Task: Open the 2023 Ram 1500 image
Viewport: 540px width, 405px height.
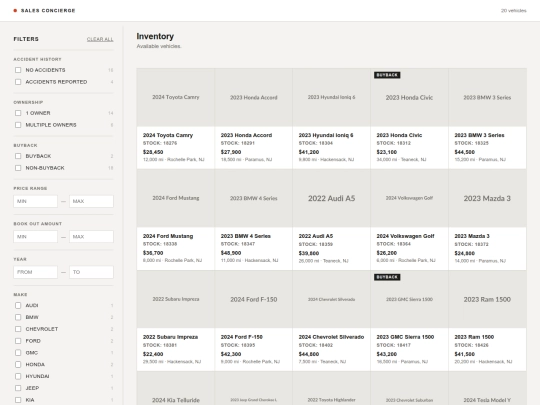Action: 487,299
